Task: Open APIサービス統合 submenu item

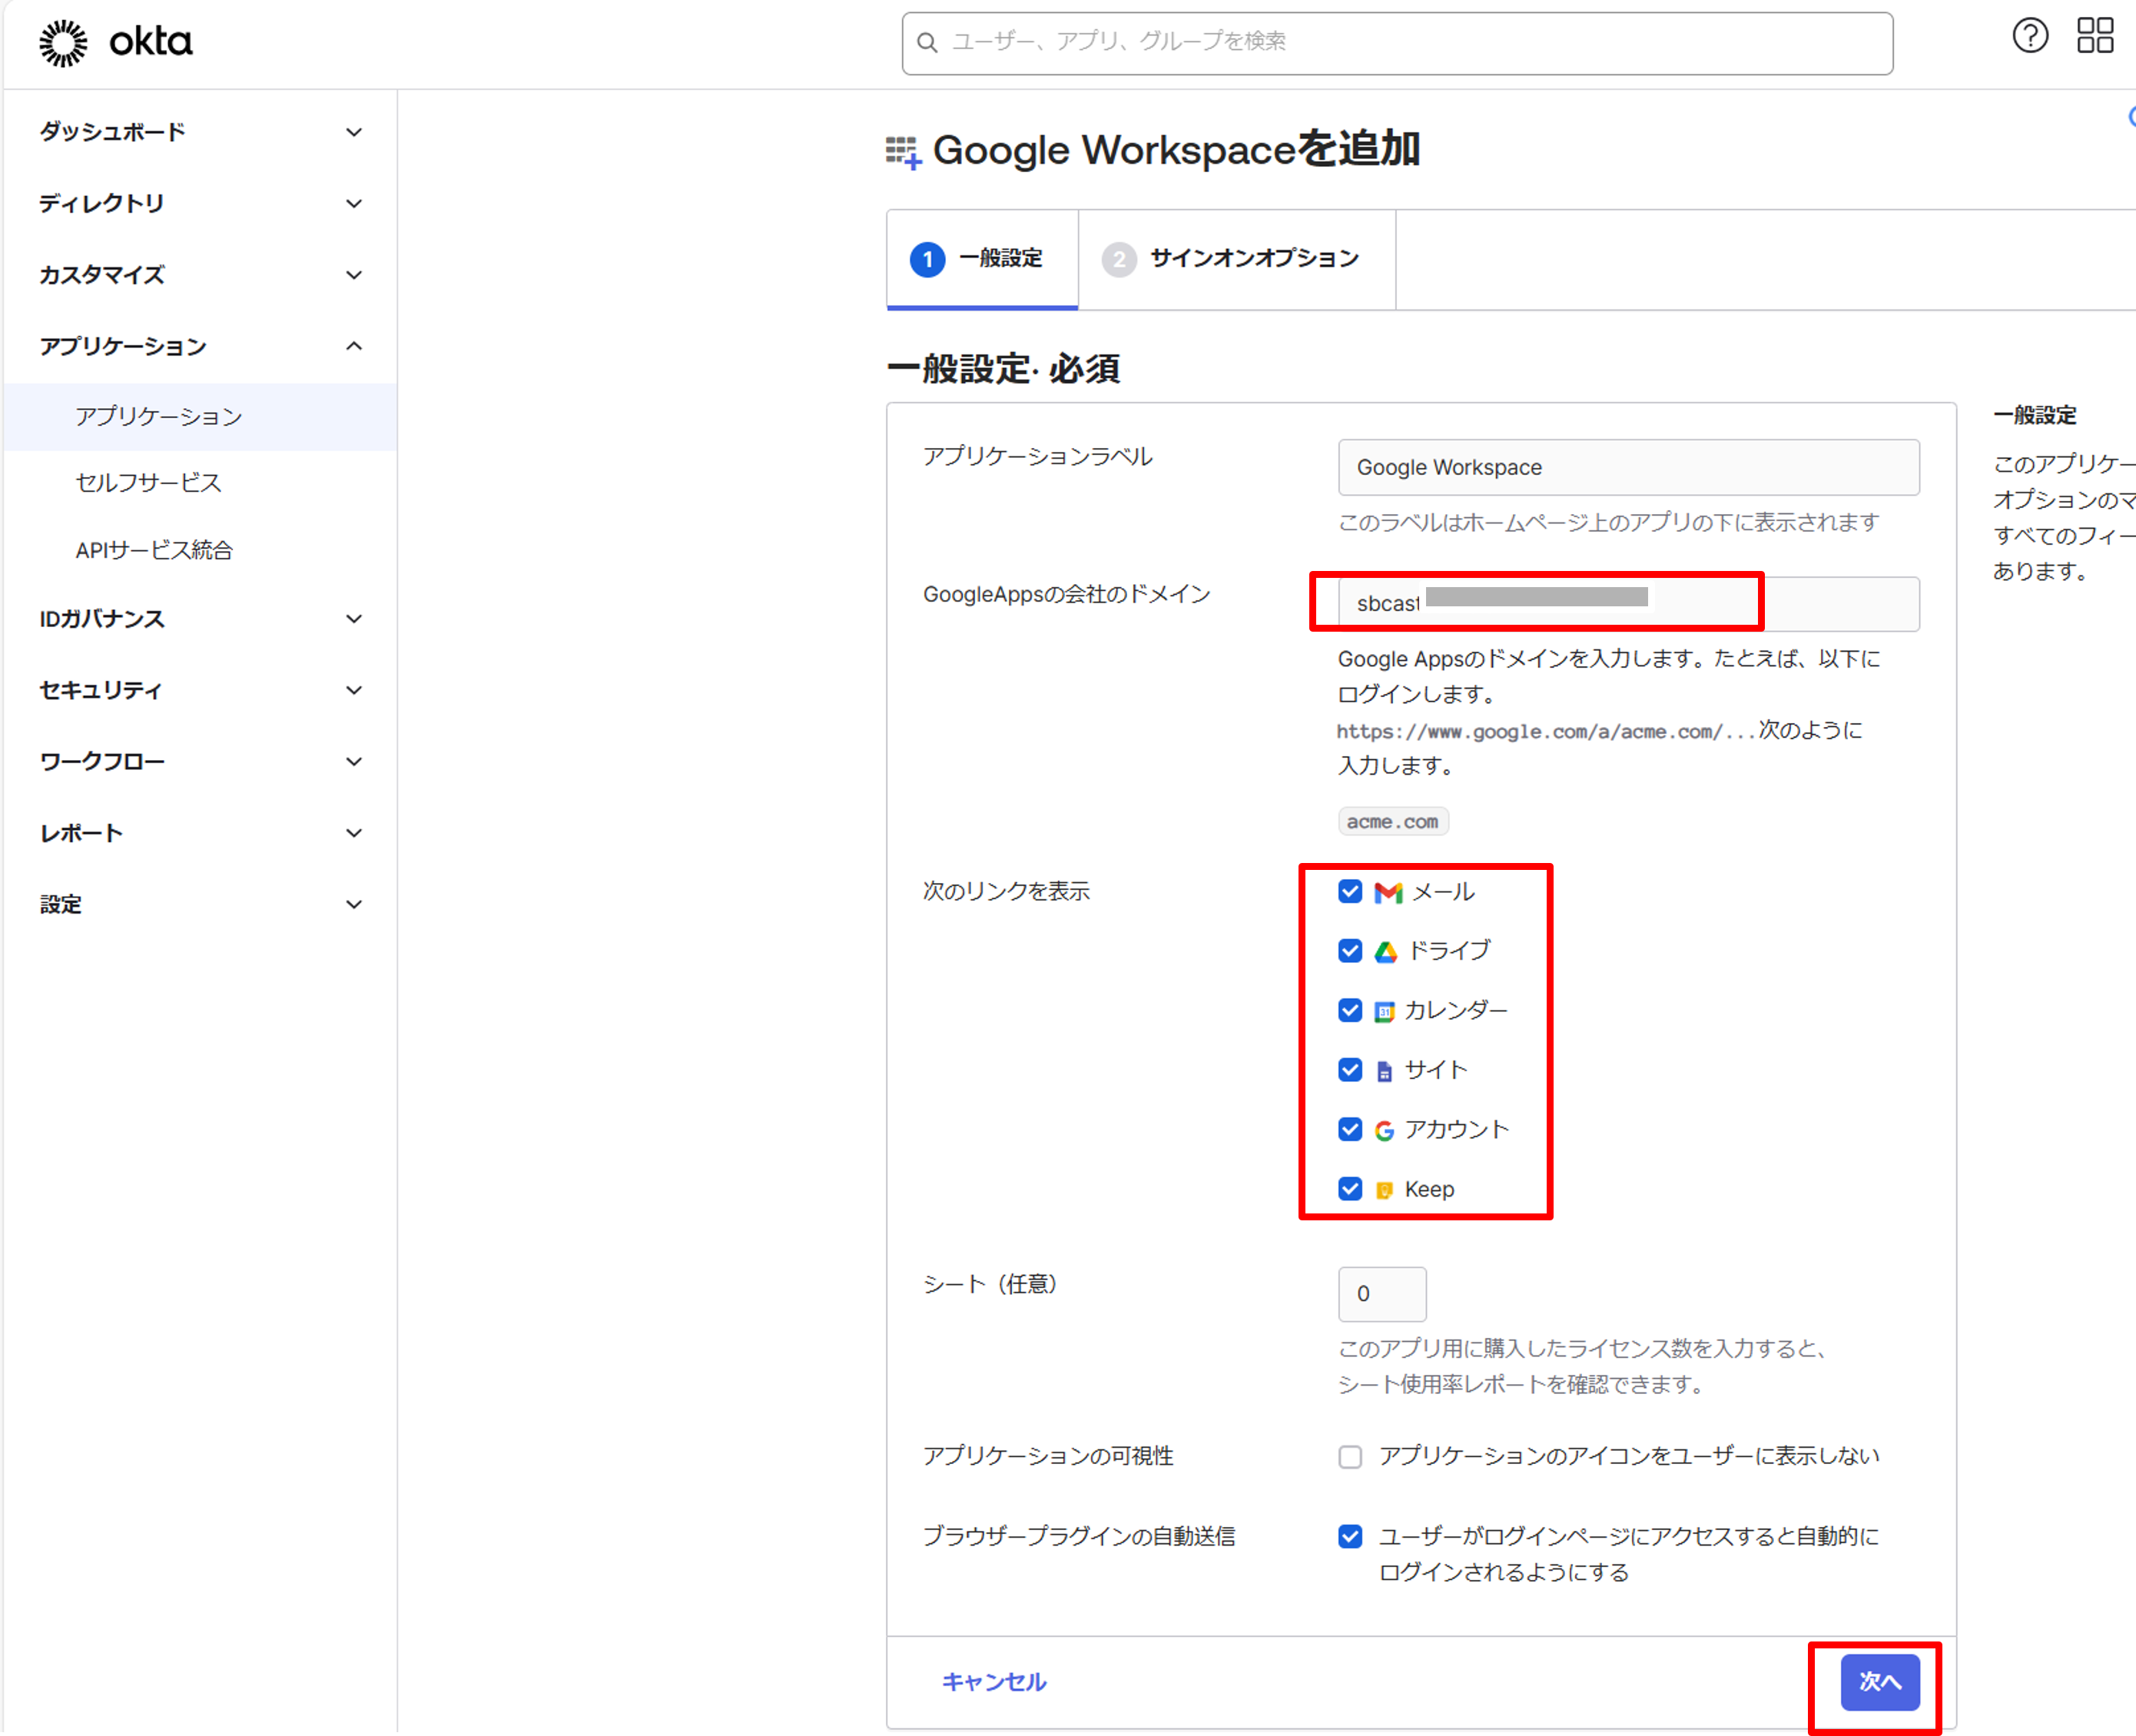Action: point(154,550)
